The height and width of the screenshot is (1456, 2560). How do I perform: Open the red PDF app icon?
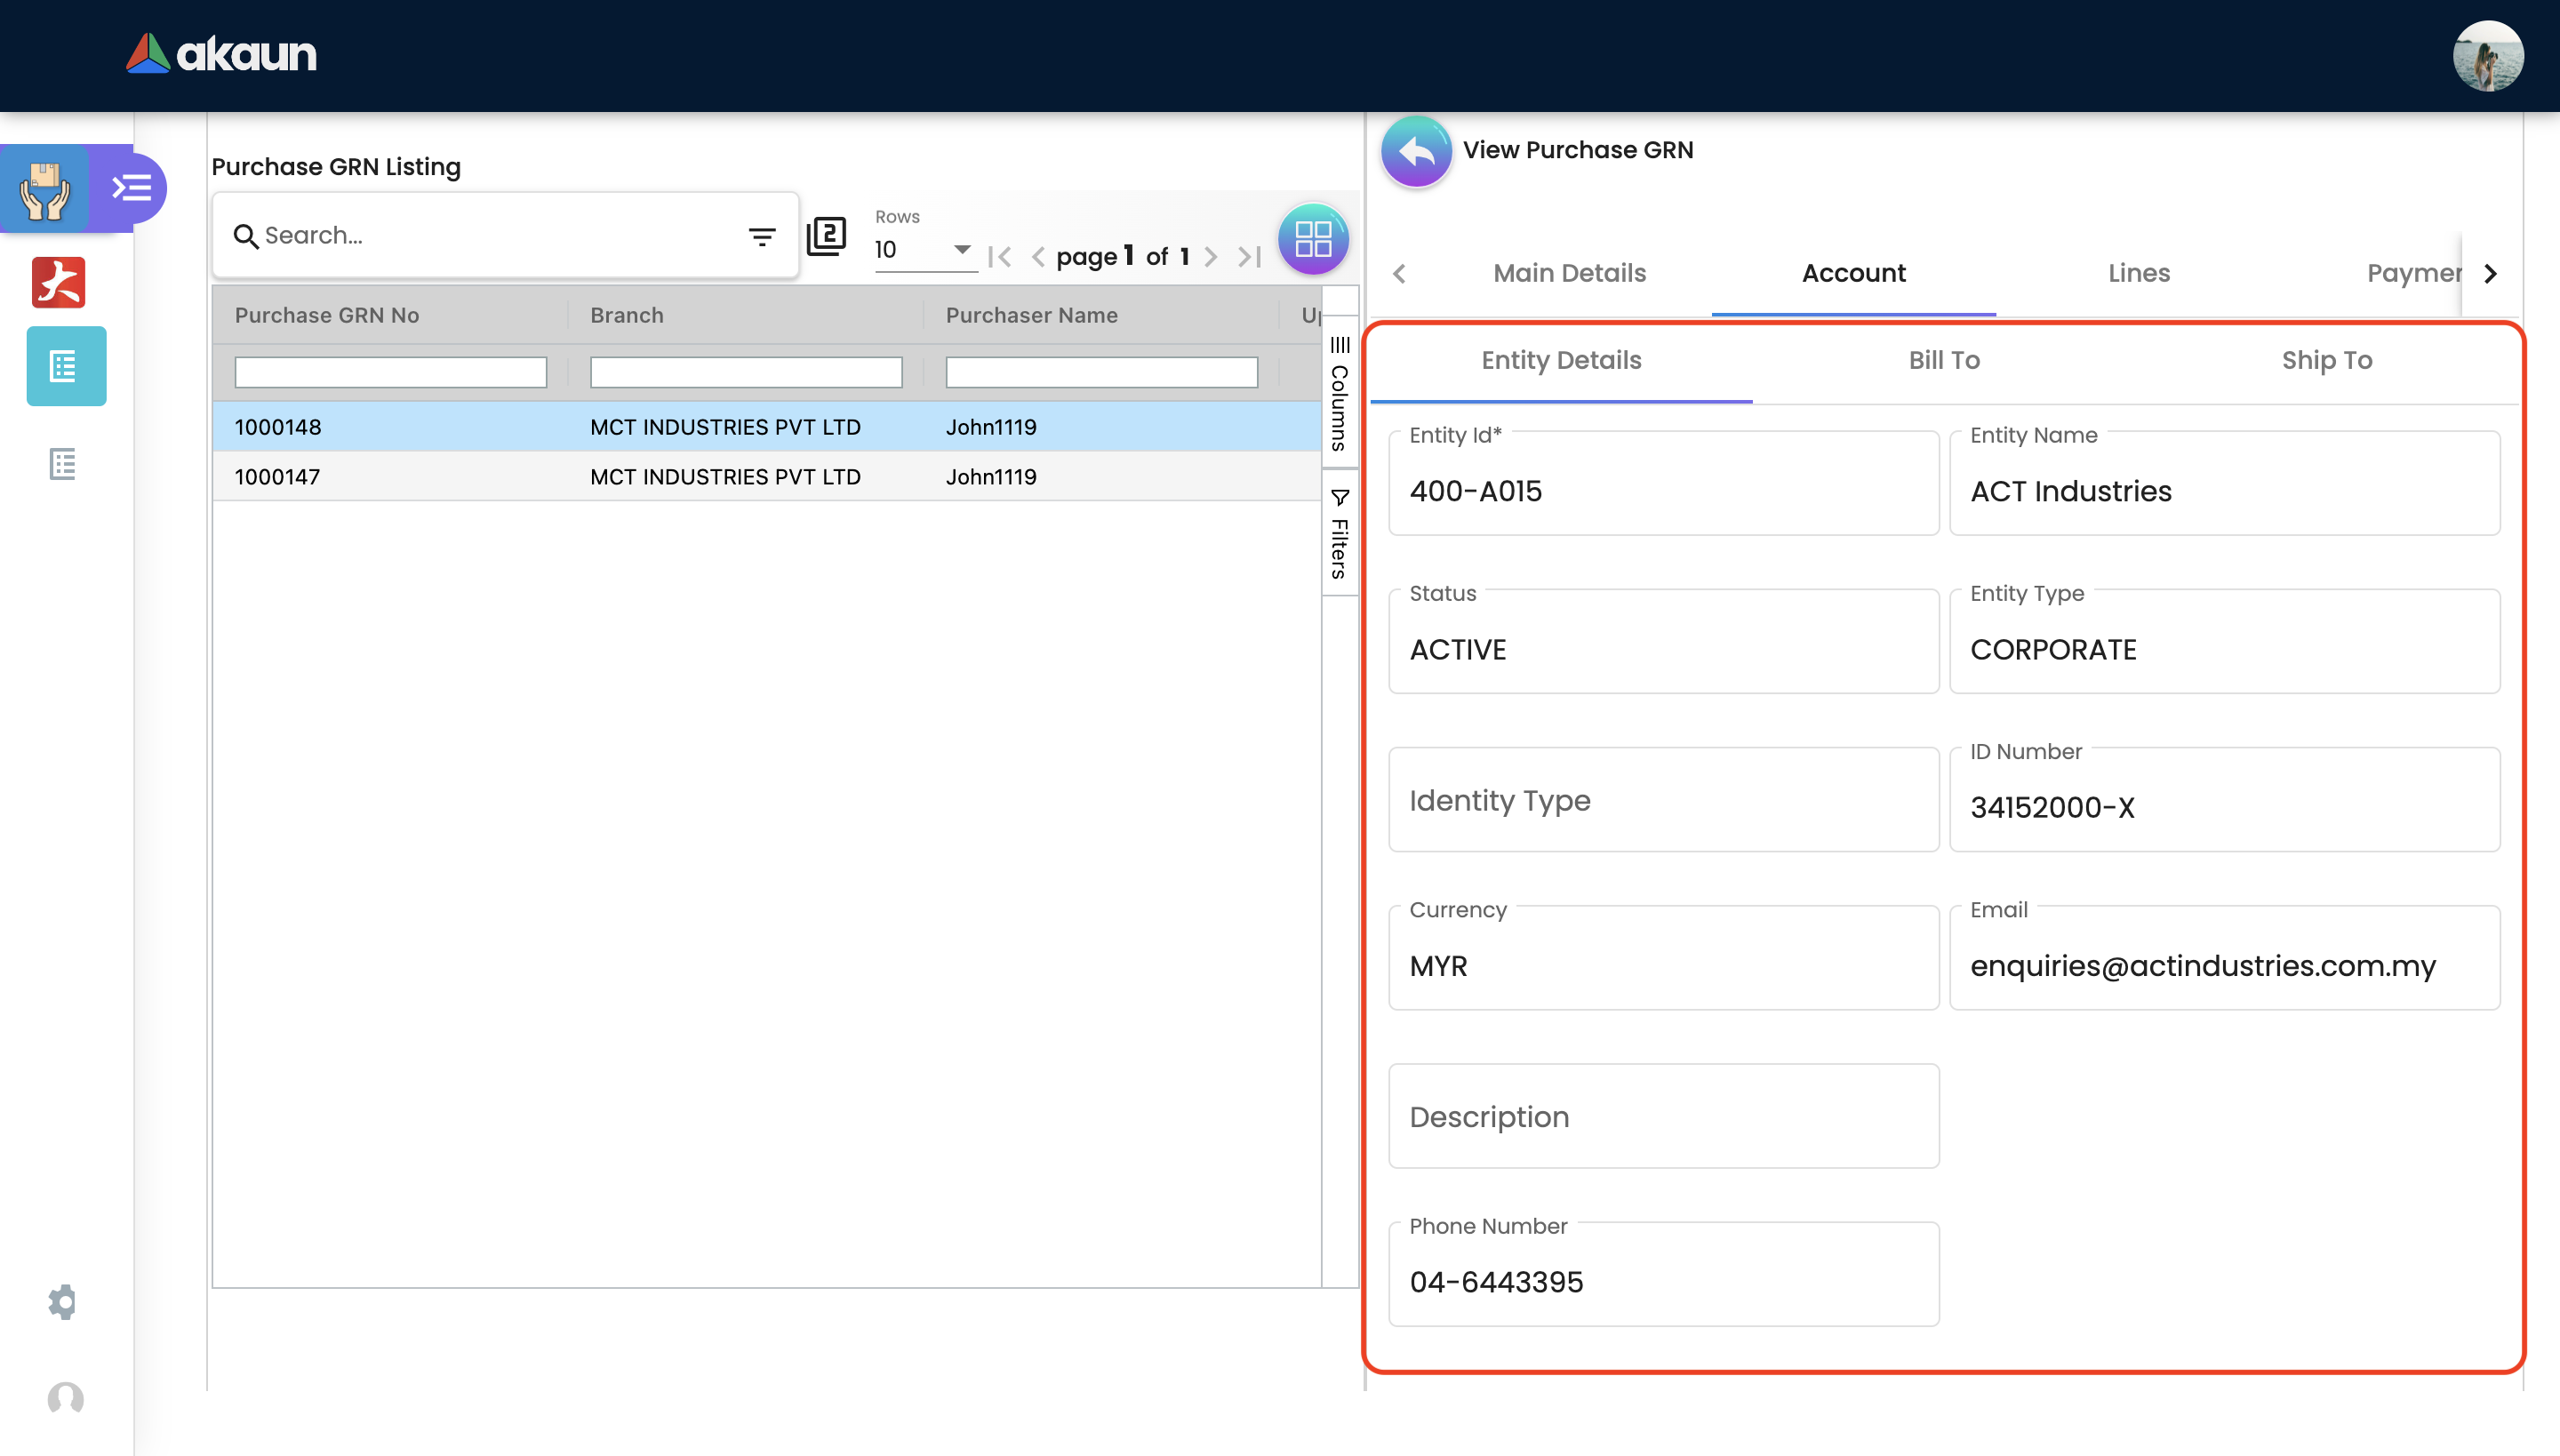(59, 282)
